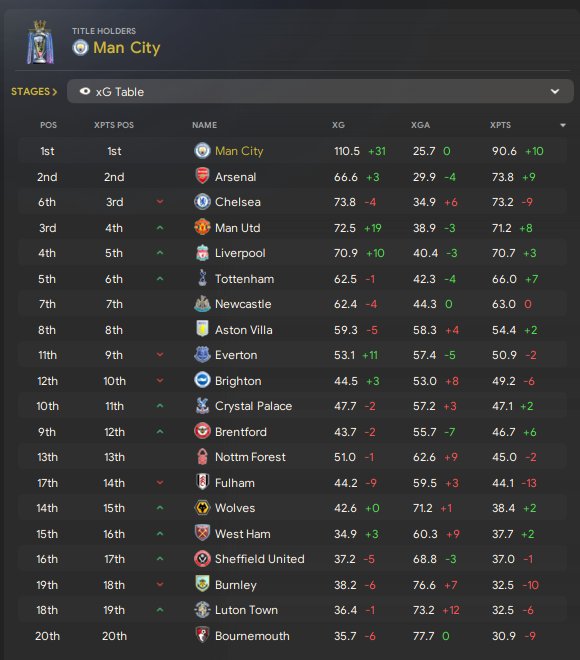
Task: Click the Wolves club badge
Action: [x=202, y=508]
